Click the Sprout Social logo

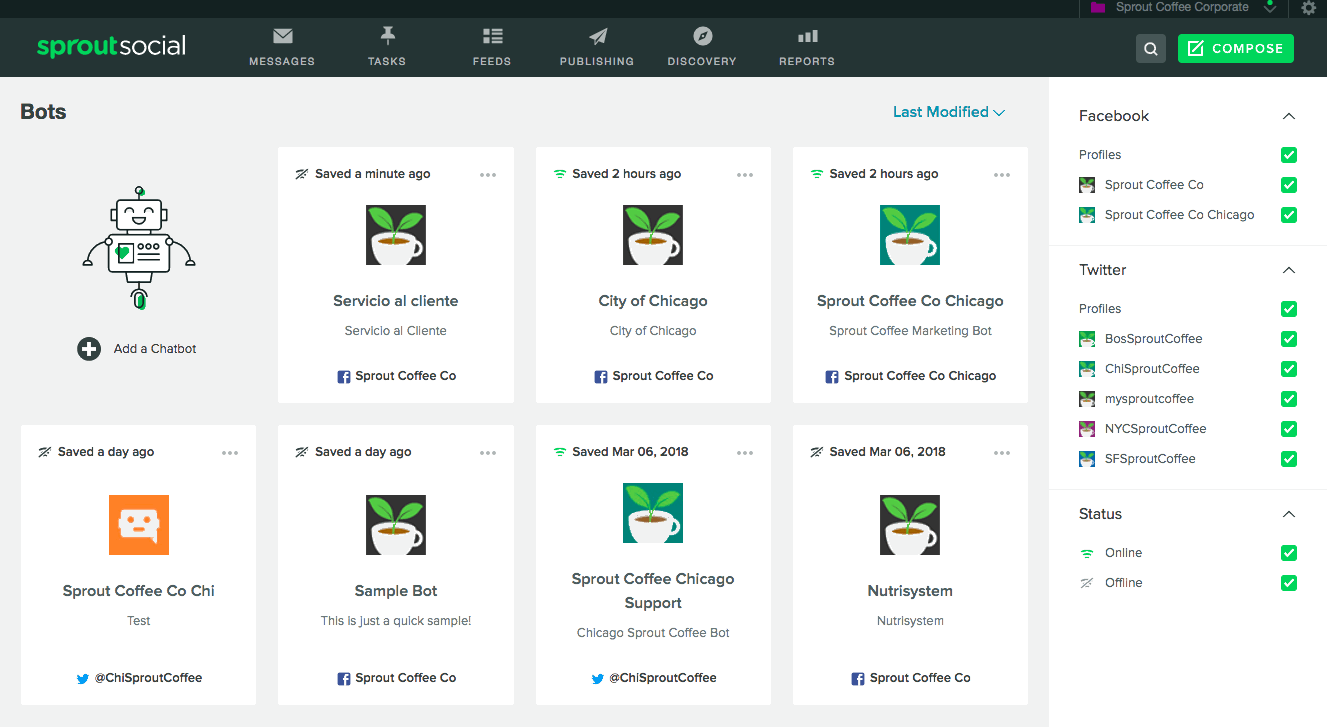pyautogui.click(x=111, y=47)
